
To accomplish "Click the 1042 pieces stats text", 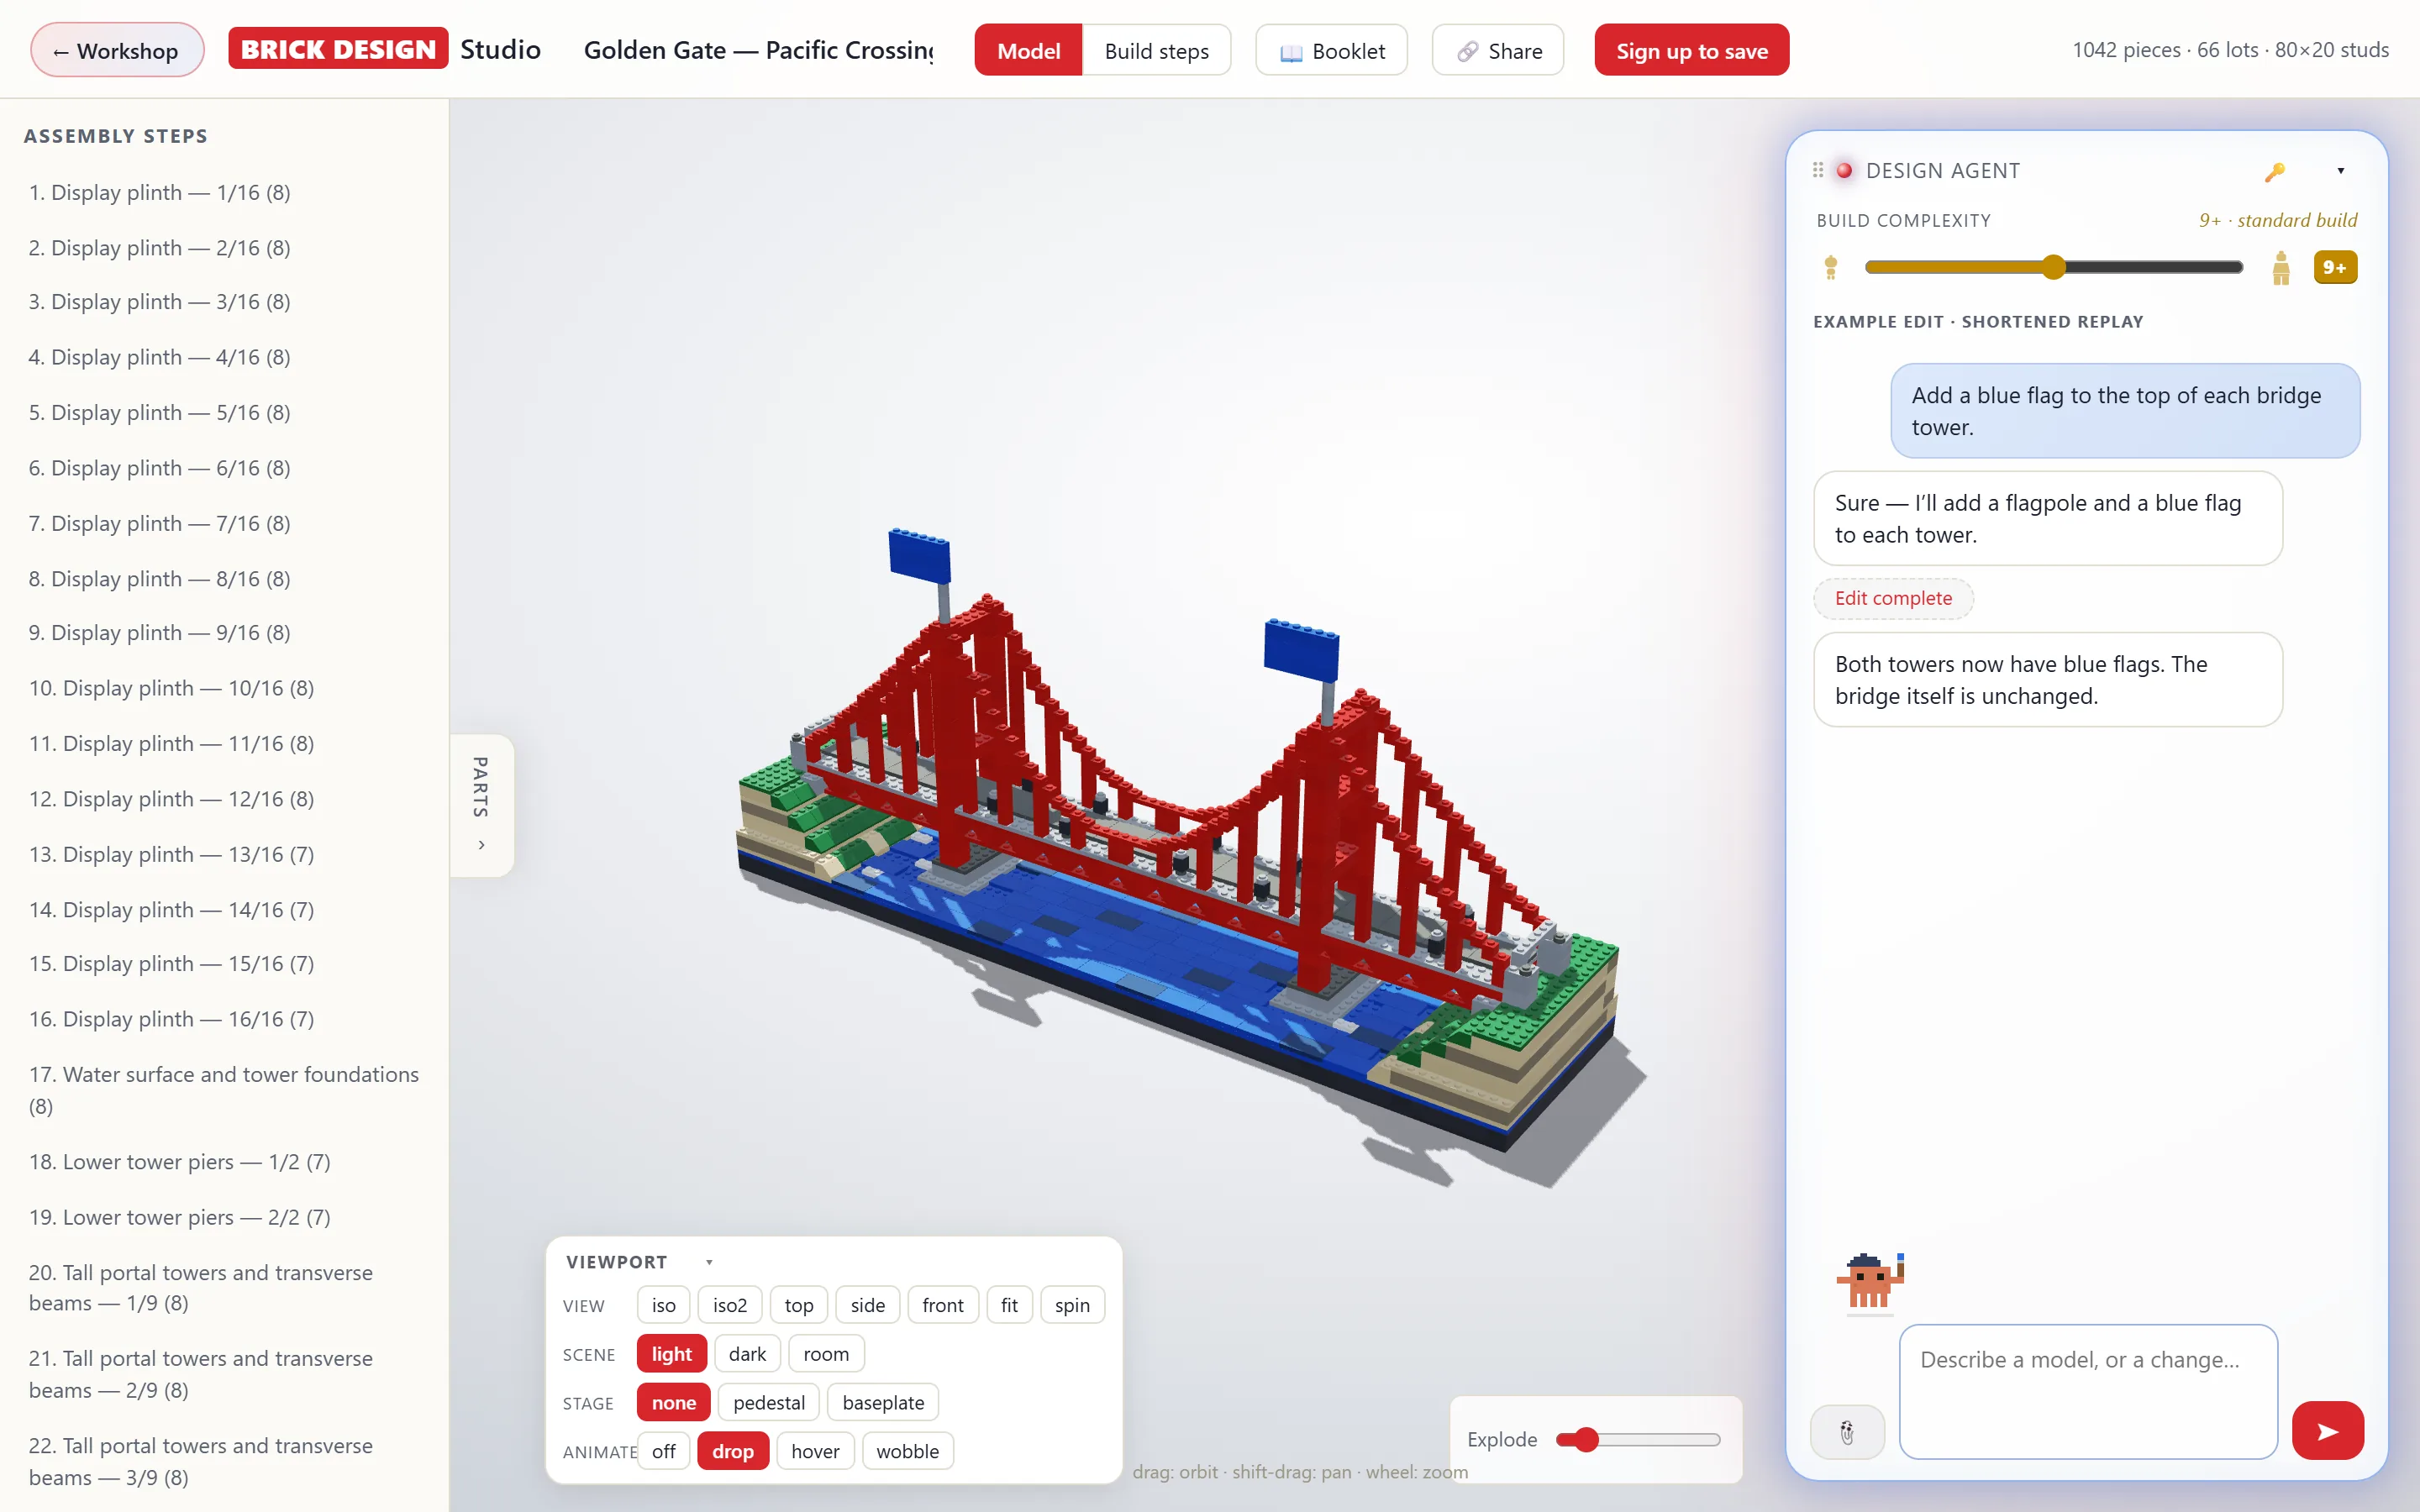I will tap(2230, 50).
